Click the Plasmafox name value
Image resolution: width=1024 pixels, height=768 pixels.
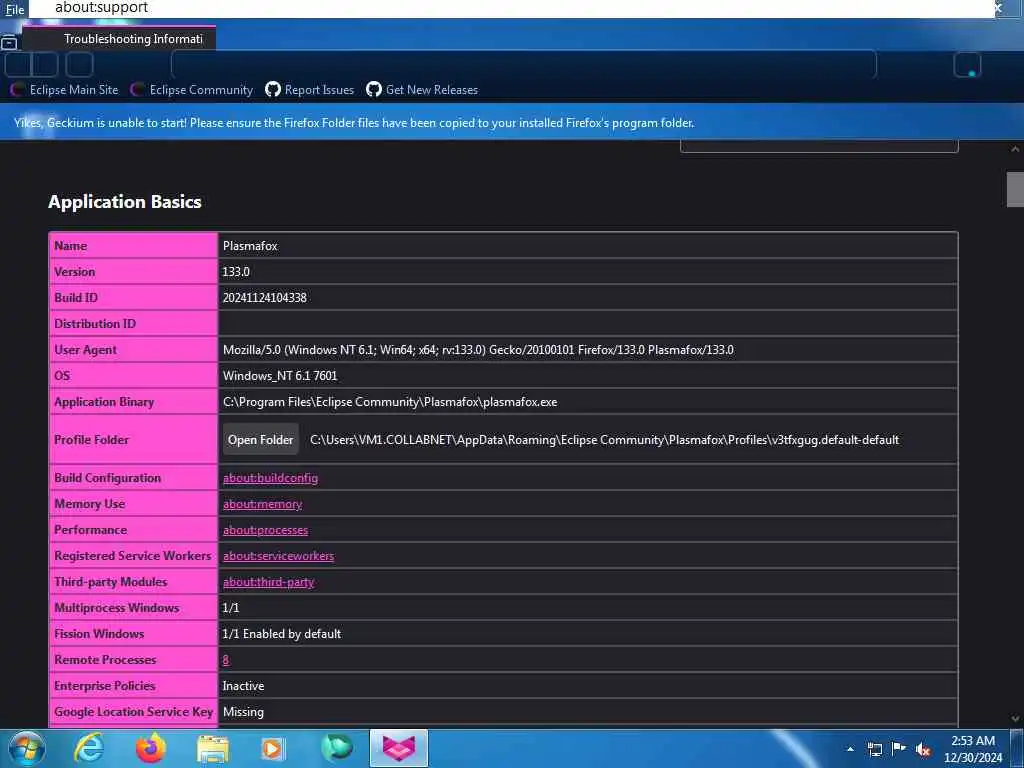(x=250, y=246)
